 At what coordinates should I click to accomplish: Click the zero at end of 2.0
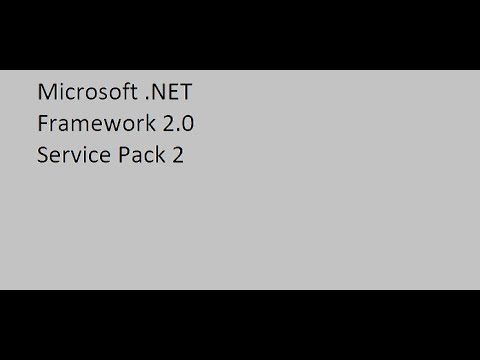click(x=188, y=123)
